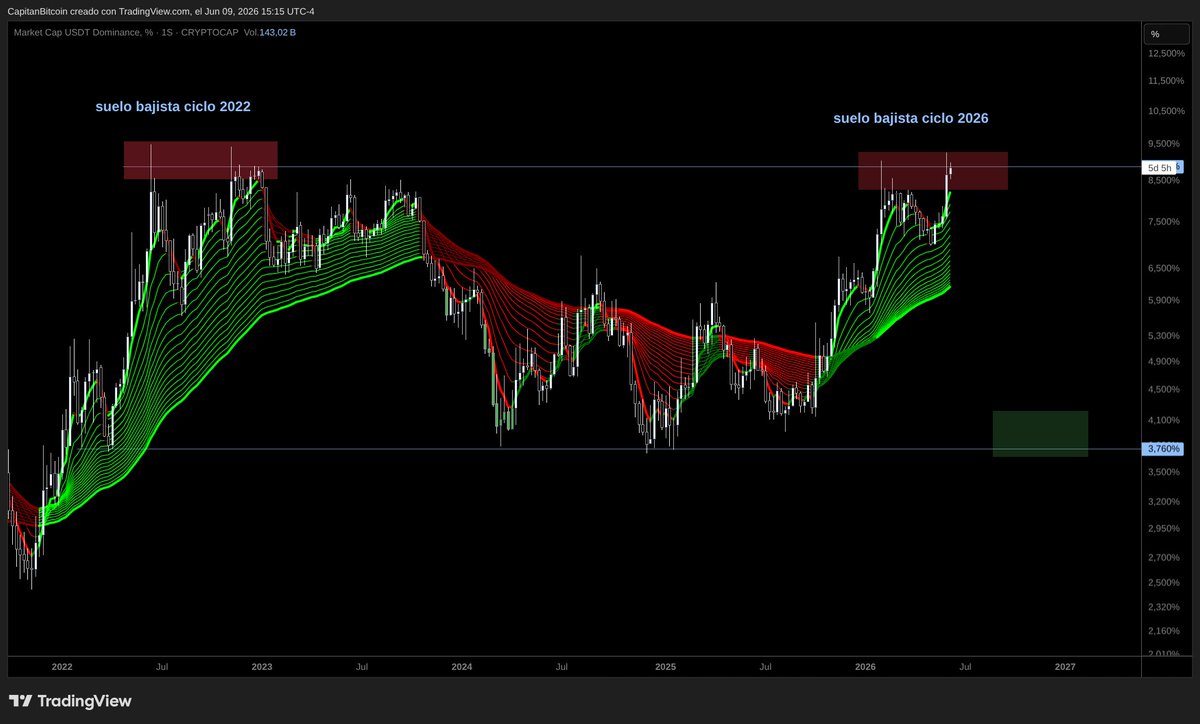Click the 4,900% price axis label
Screen dimensions: 1200x724
1163,362
